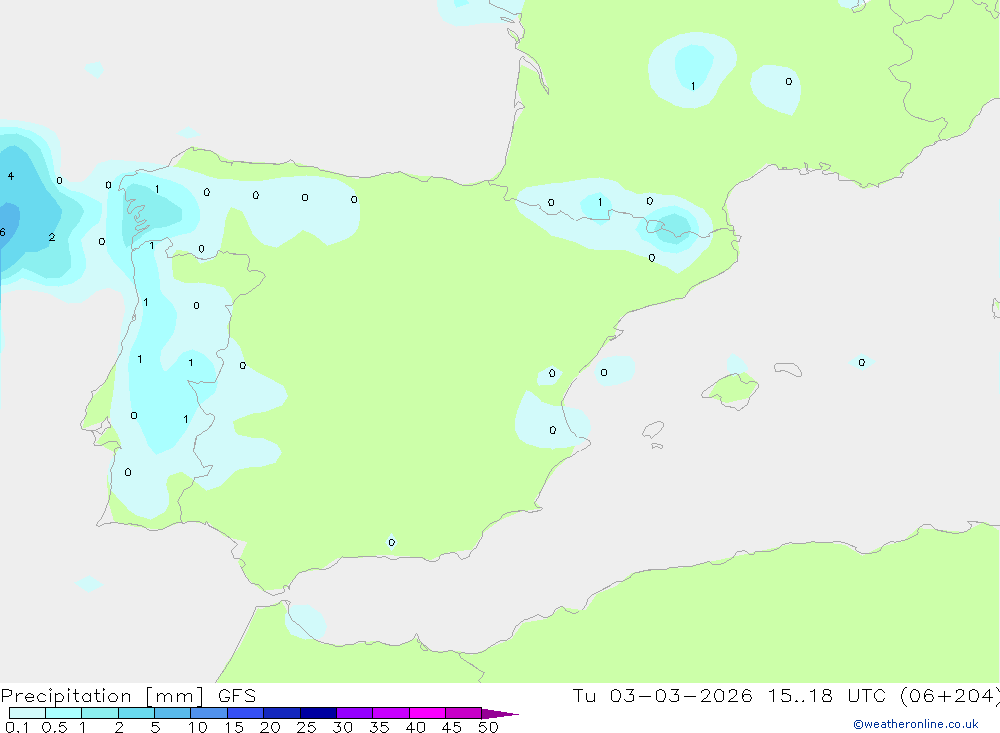Select the 35–40 mm legend swatch
Screen dimensions: 1000x733
pyautogui.click(x=390, y=713)
